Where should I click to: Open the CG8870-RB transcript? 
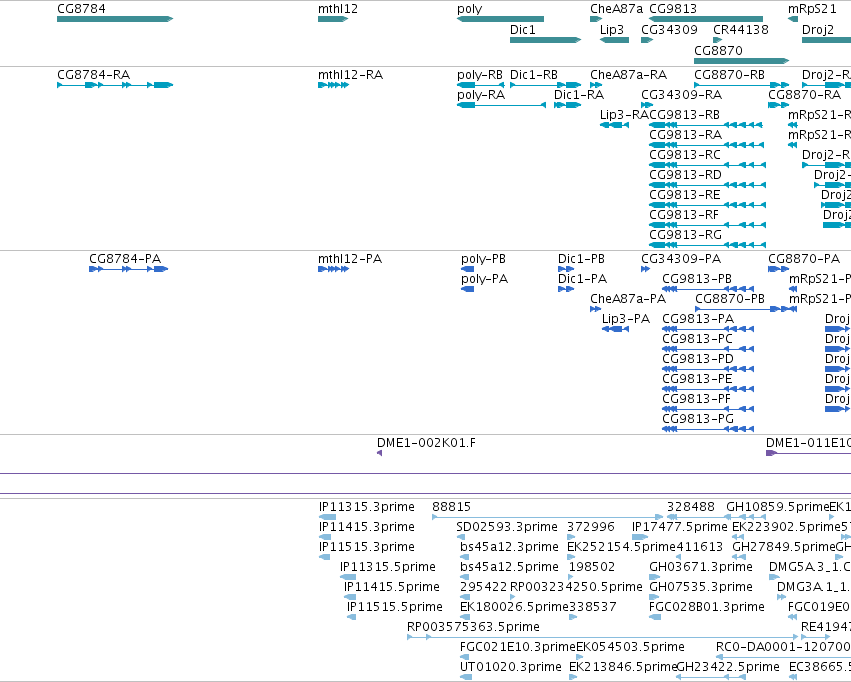tap(741, 85)
